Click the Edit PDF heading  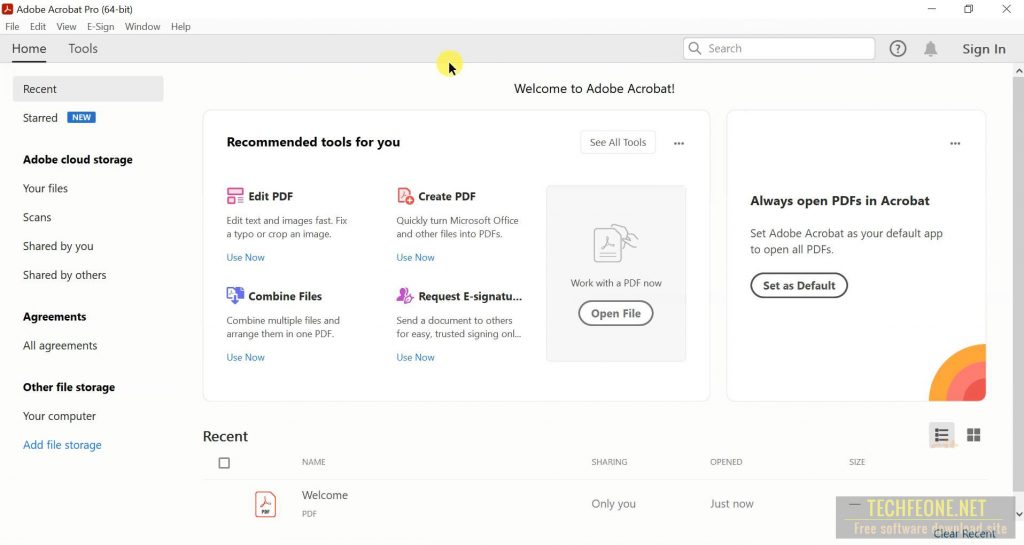[270, 196]
